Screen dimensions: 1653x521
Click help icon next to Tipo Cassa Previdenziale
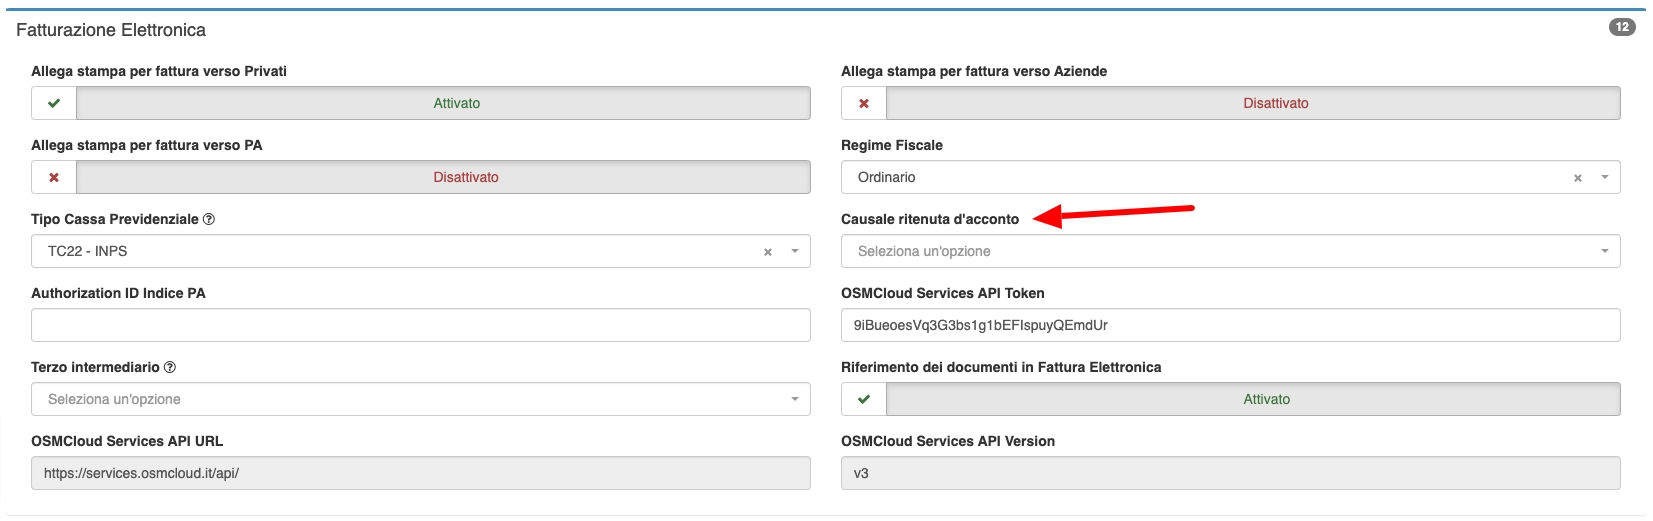(209, 220)
